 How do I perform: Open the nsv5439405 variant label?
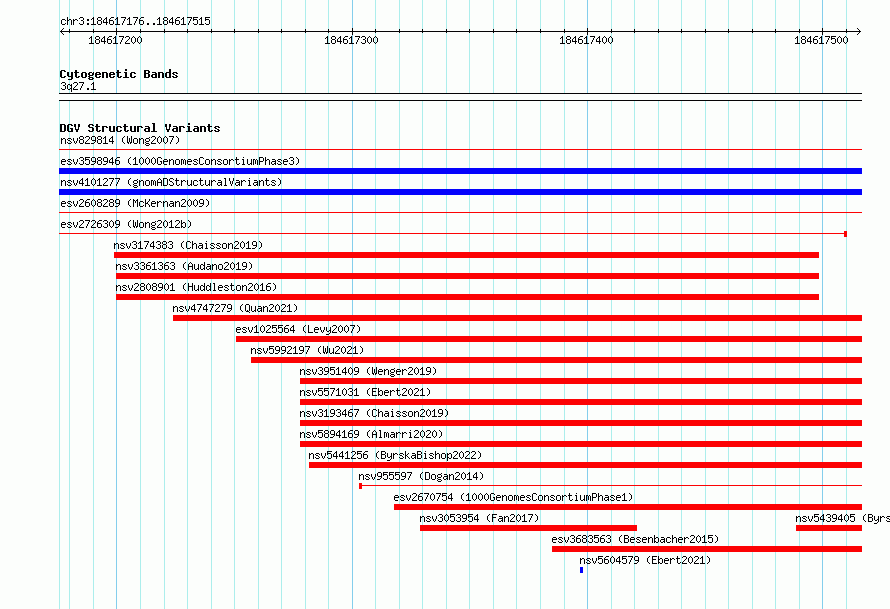coord(842,518)
